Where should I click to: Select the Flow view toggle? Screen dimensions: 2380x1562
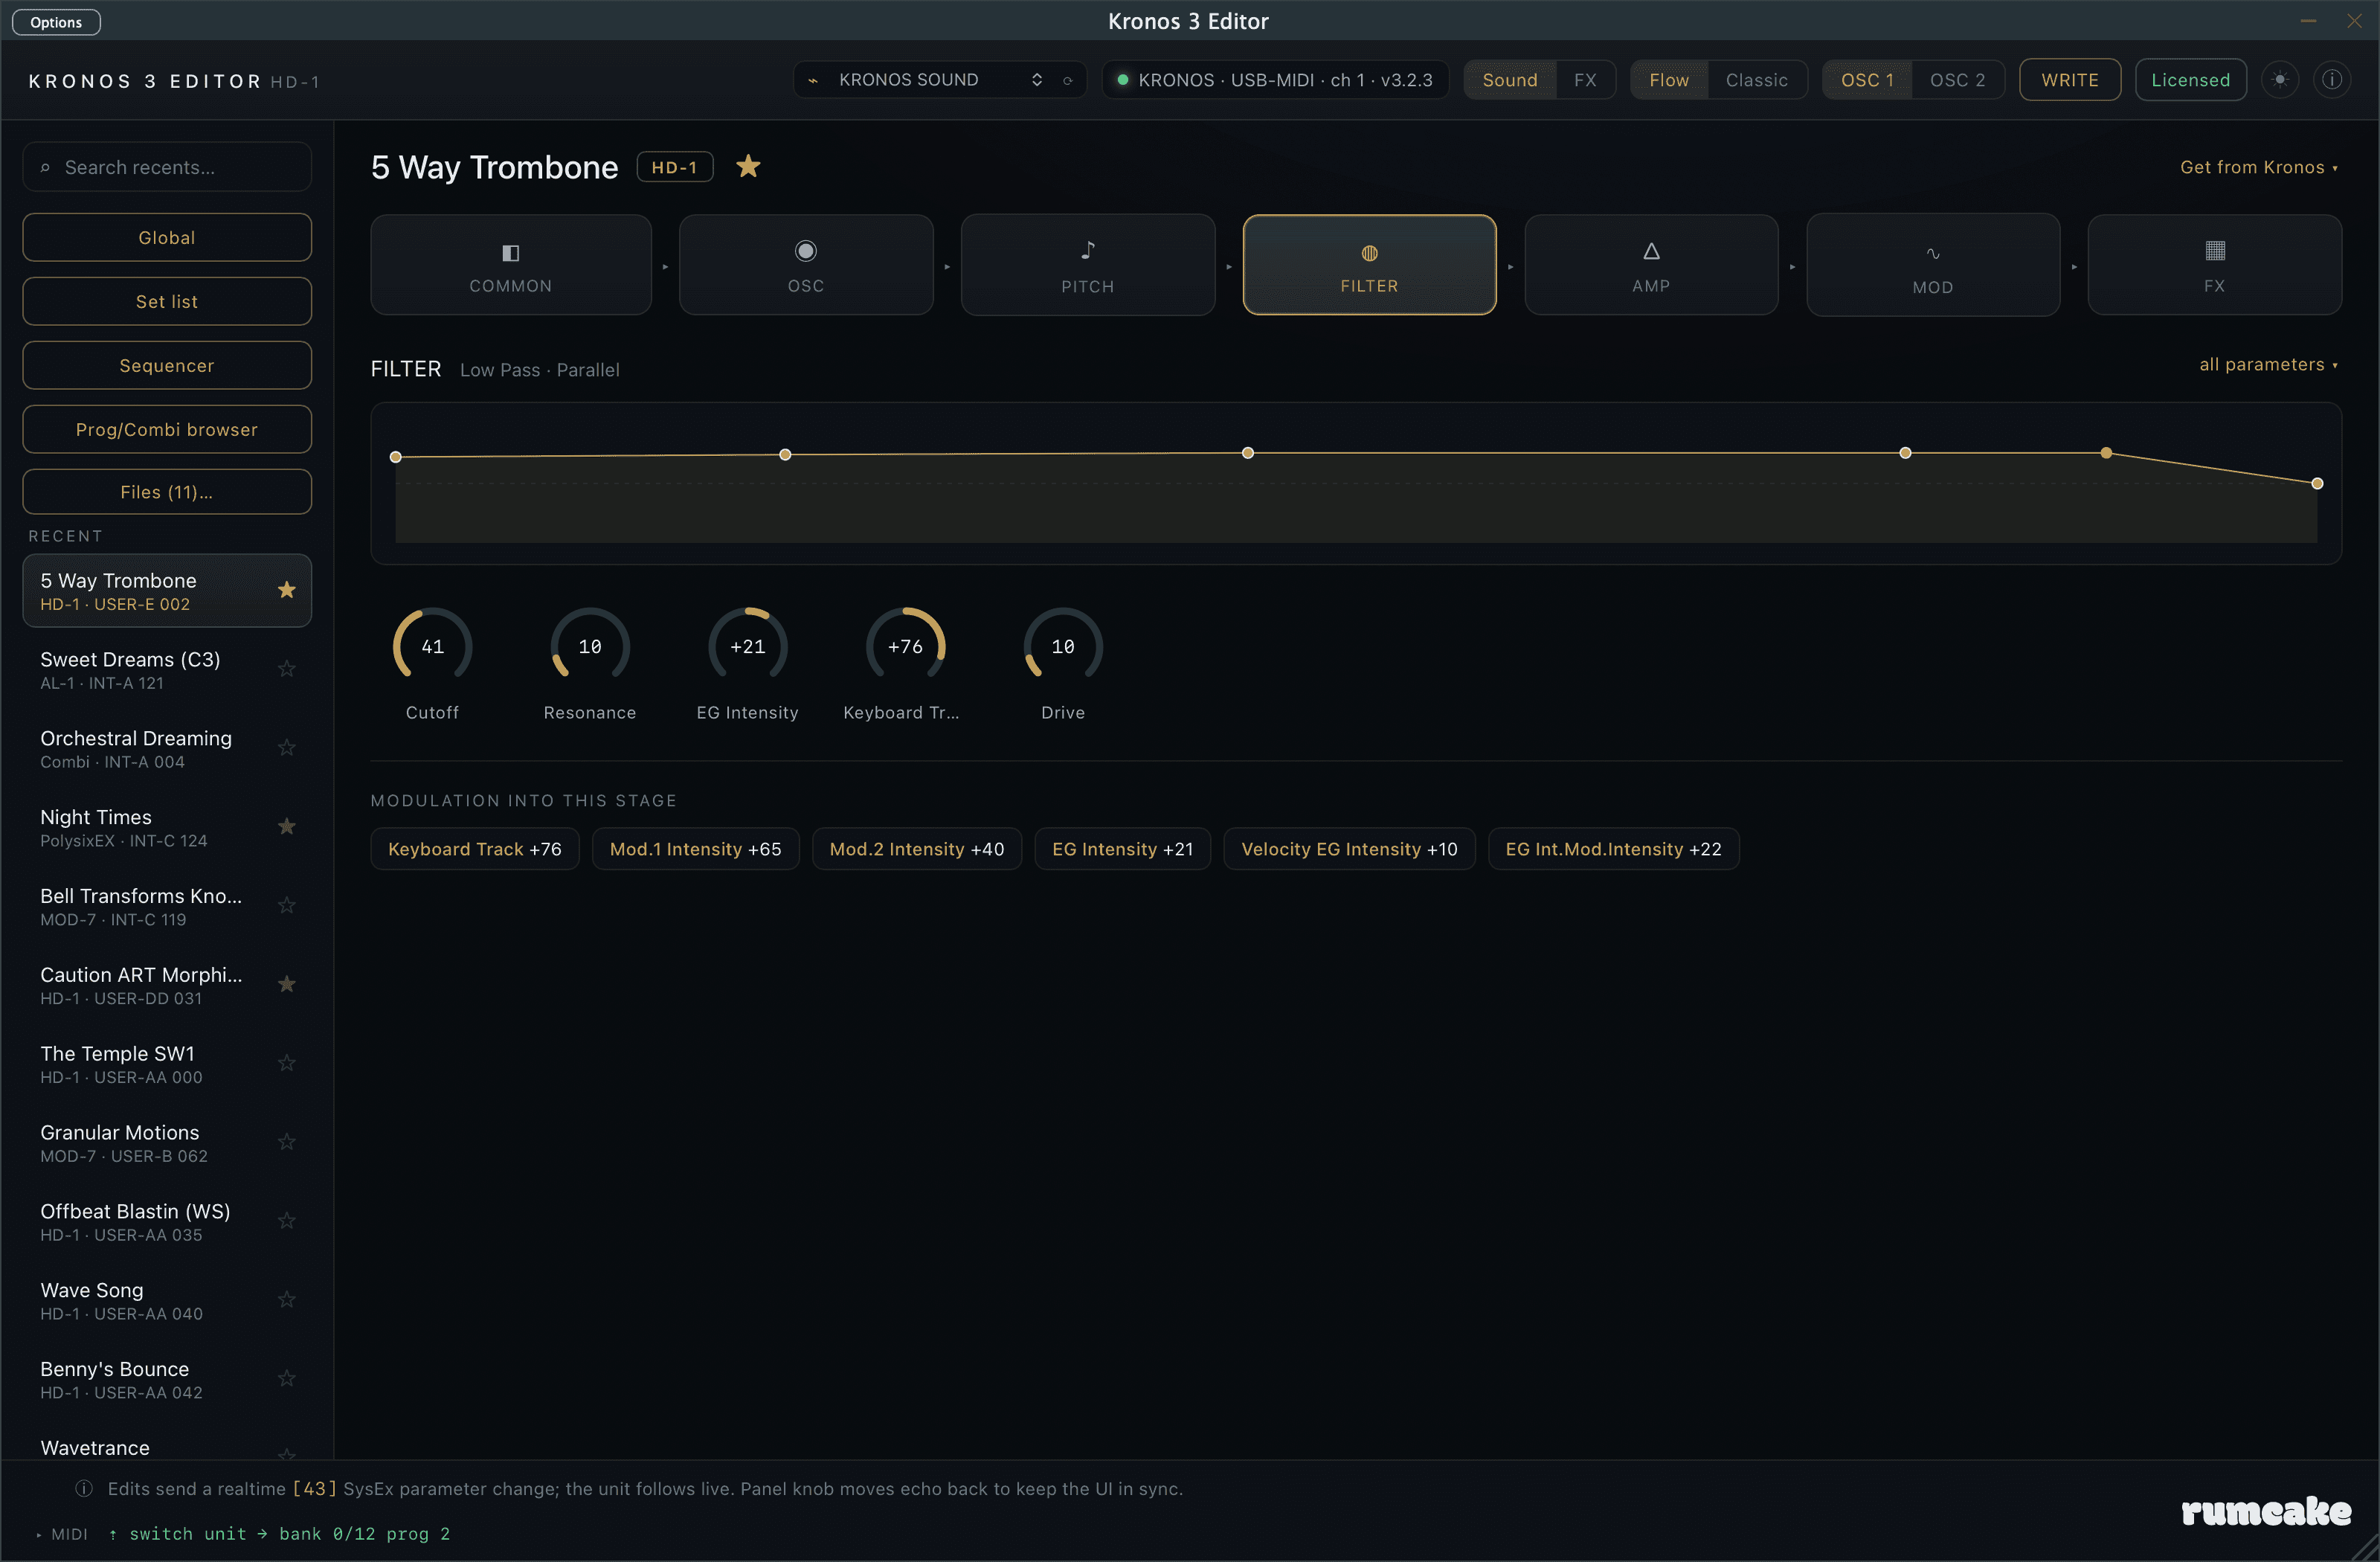pyautogui.click(x=1669, y=80)
